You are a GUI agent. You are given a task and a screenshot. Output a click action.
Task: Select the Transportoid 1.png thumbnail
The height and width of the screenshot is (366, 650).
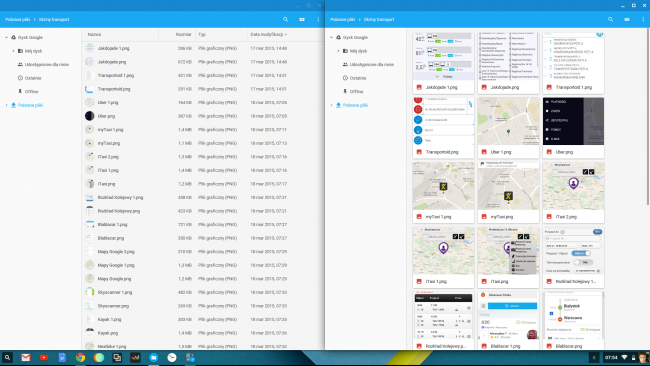(573, 63)
